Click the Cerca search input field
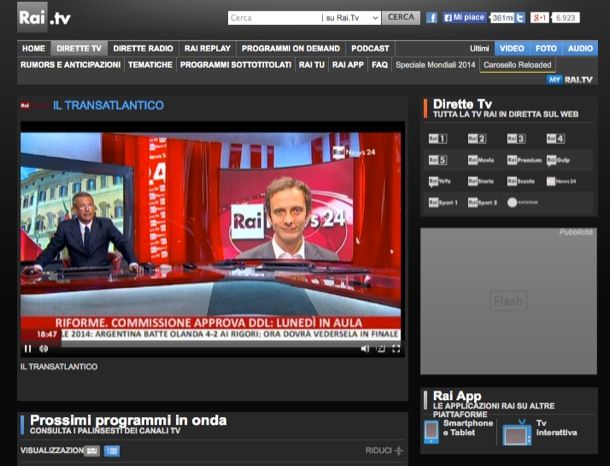Image resolution: width=610 pixels, height=466 pixels. tap(275, 18)
